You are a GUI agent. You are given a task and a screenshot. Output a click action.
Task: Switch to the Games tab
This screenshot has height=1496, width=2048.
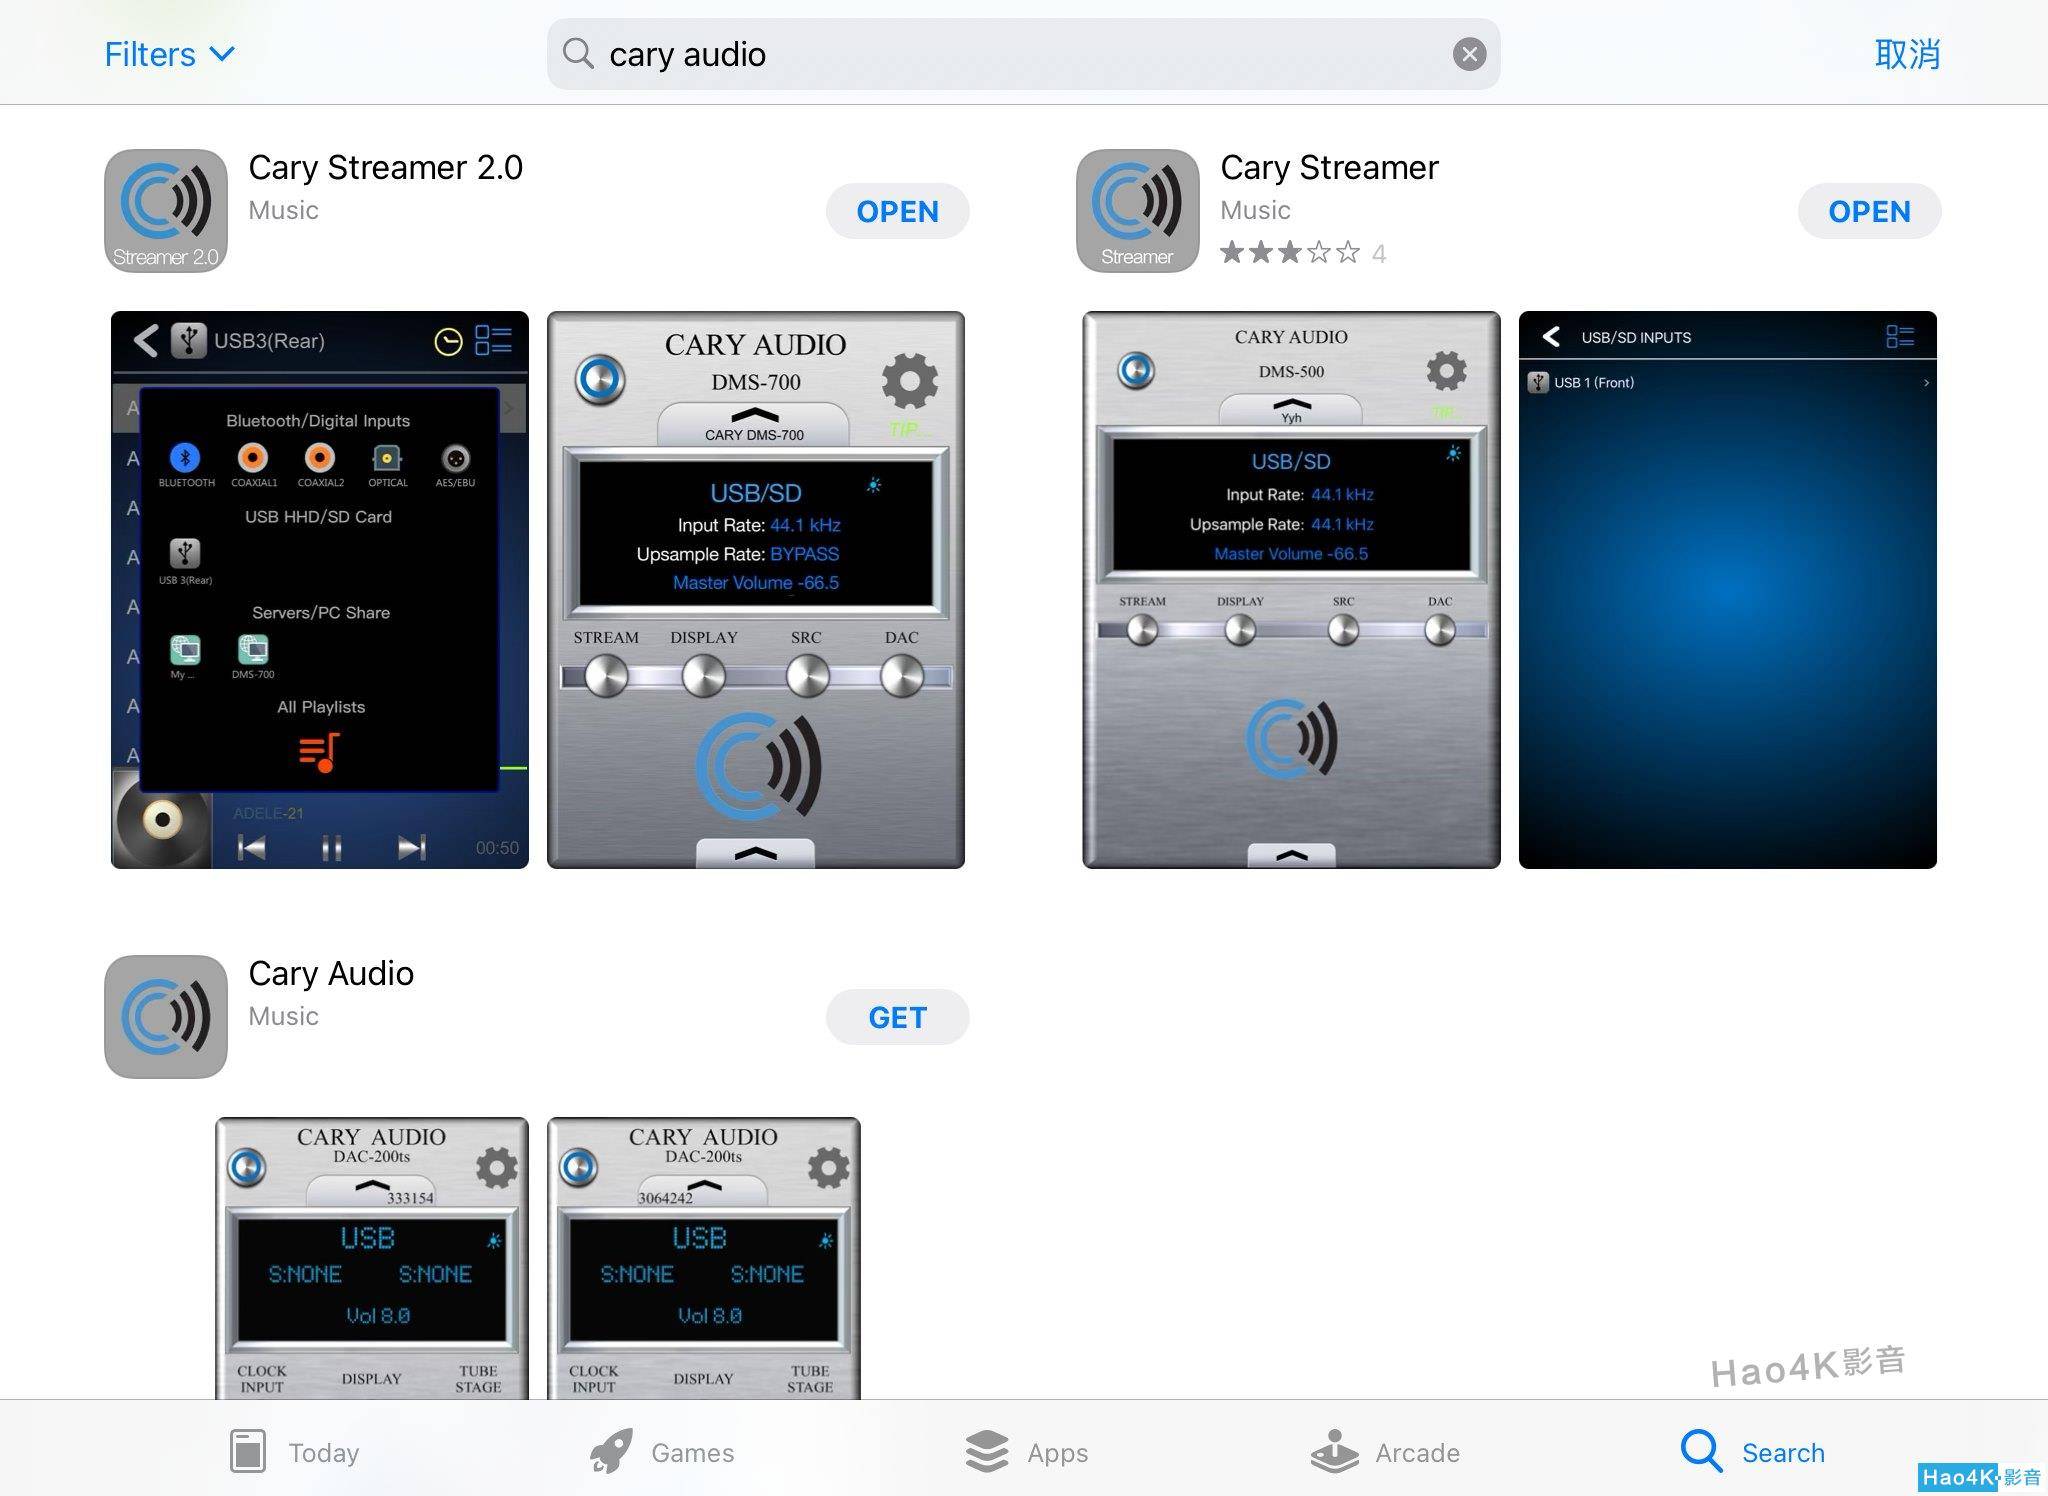(x=661, y=1452)
